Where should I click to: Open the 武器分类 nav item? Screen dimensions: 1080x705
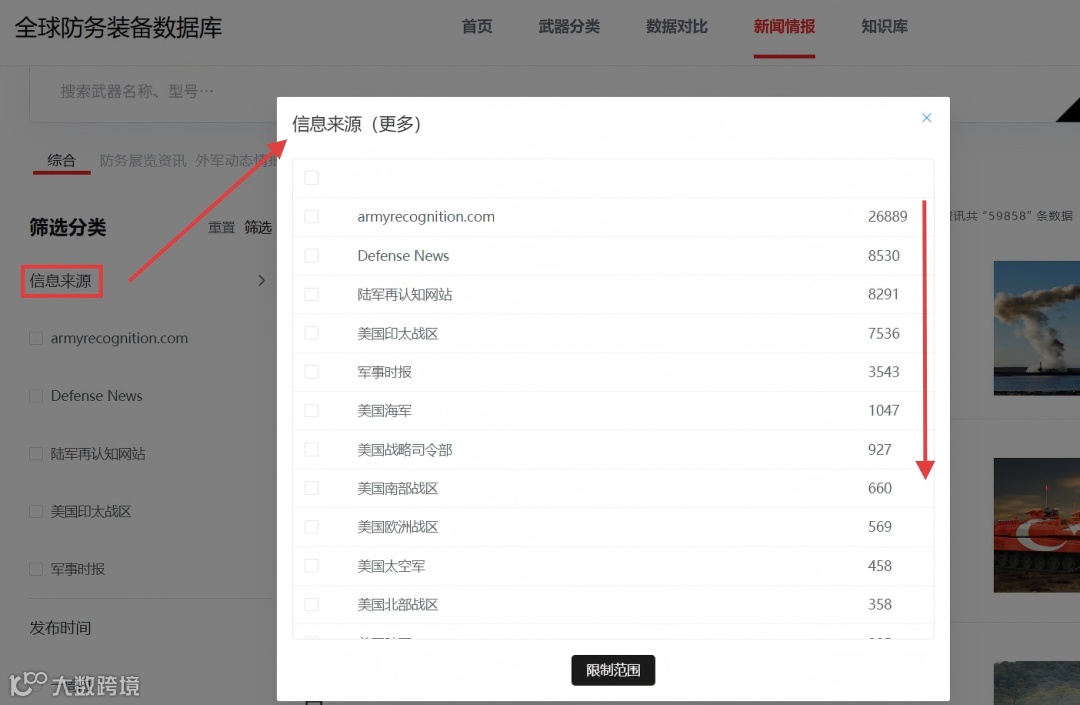point(569,27)
